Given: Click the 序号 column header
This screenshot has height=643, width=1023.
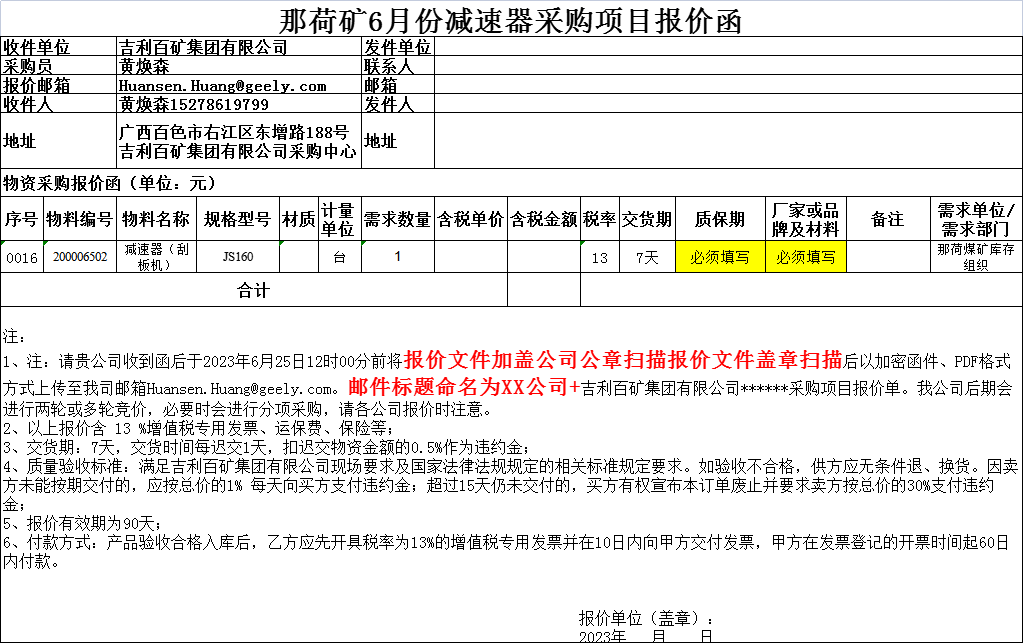Looking at the screenshot, I should coord(22,219).
